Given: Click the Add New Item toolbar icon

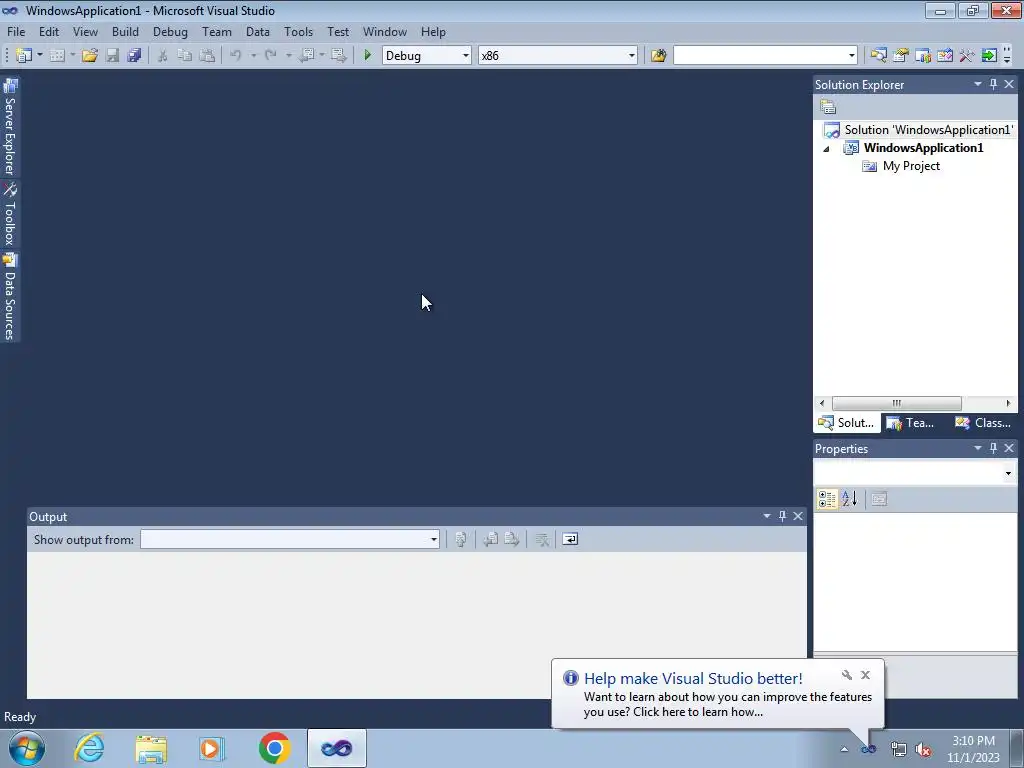Looking at the screenshot, I should click(57, 56).
